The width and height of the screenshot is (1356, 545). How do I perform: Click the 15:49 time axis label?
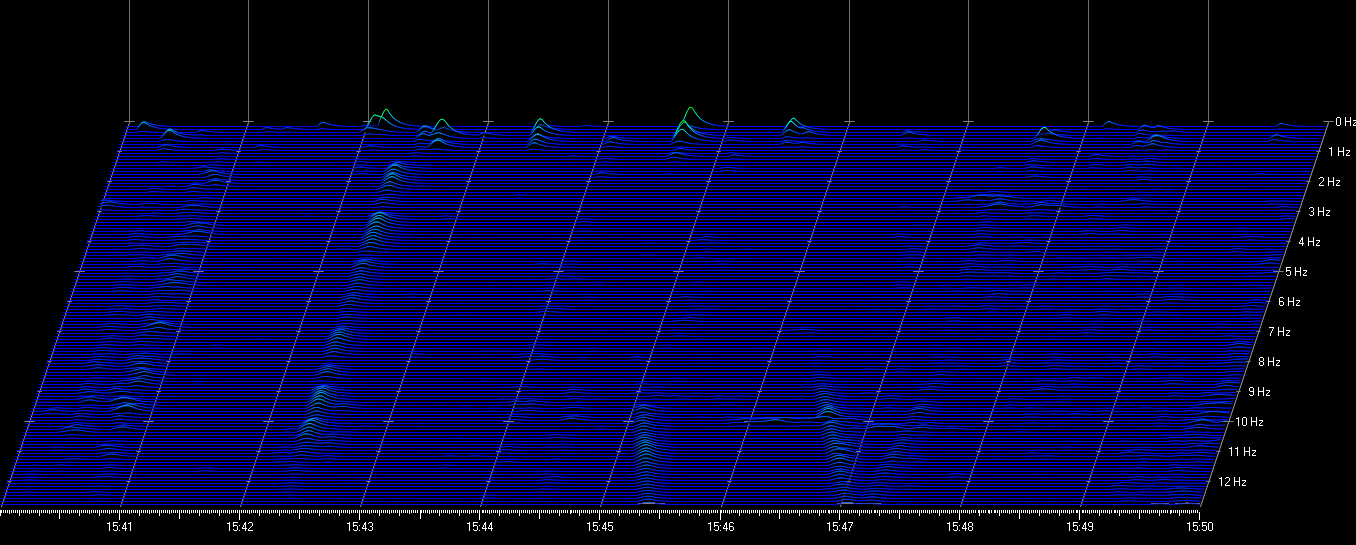[1080, 526]
